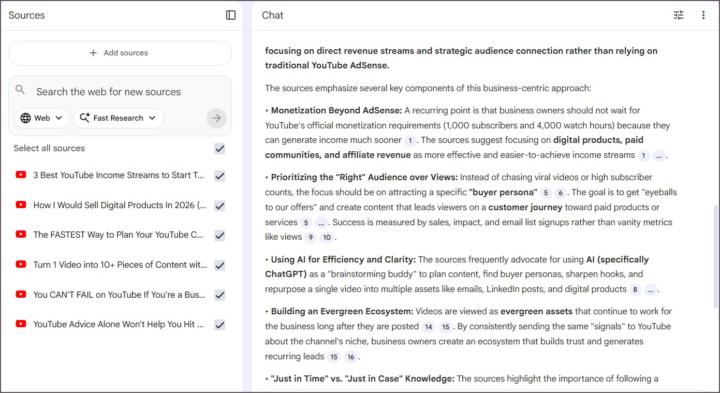Click 'Building an Evergreen Ecosystem:' heading
Screen dimensions: 720x393
[x=342, y=311]
